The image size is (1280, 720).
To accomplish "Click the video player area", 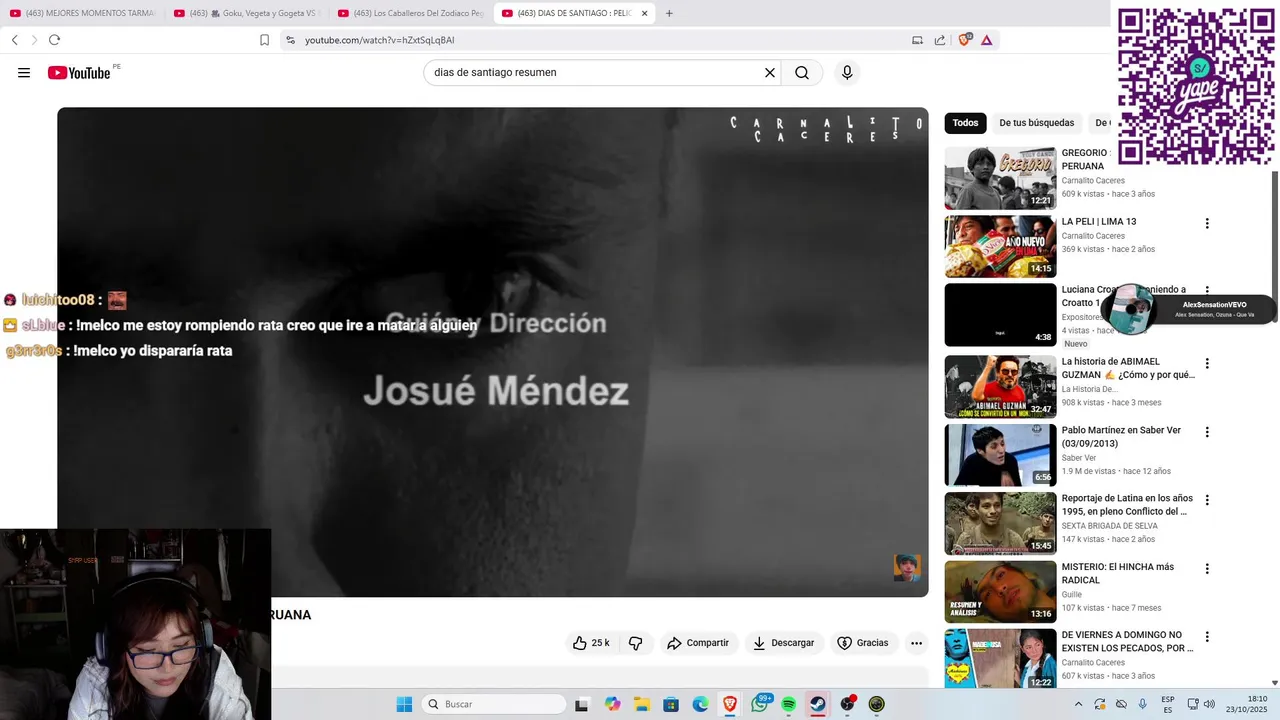I will (493, 352).
